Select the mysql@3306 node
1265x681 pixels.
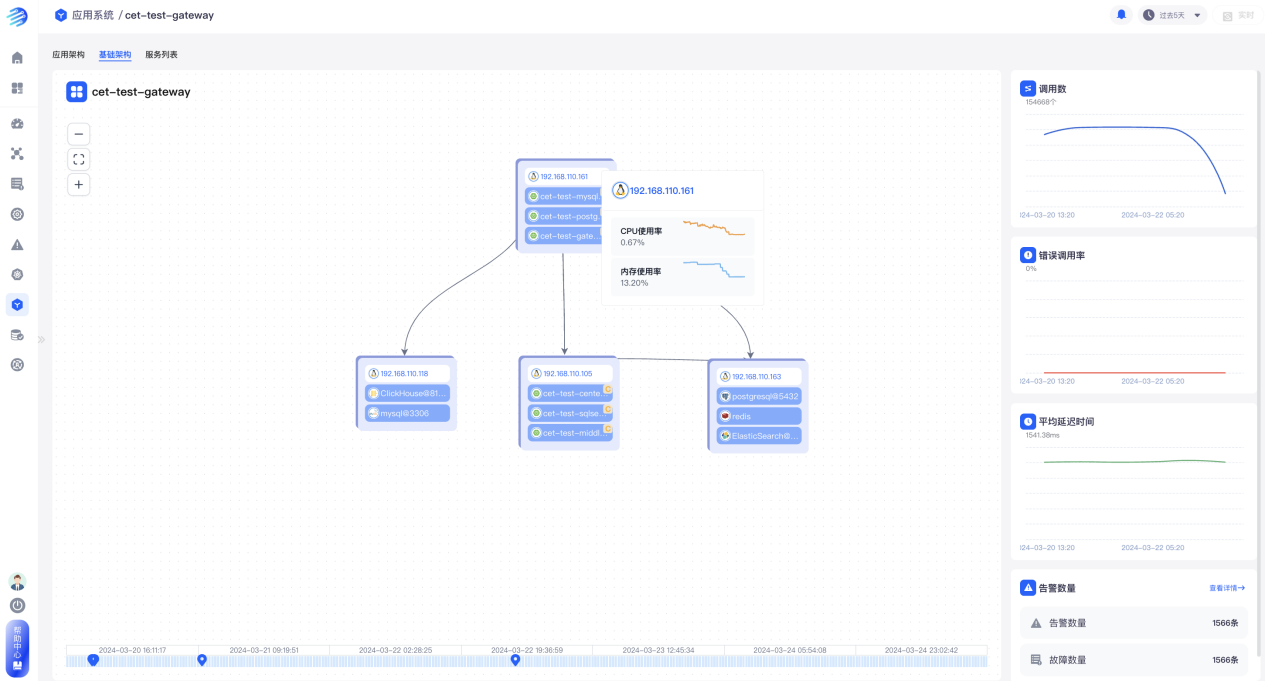(407, 413)
